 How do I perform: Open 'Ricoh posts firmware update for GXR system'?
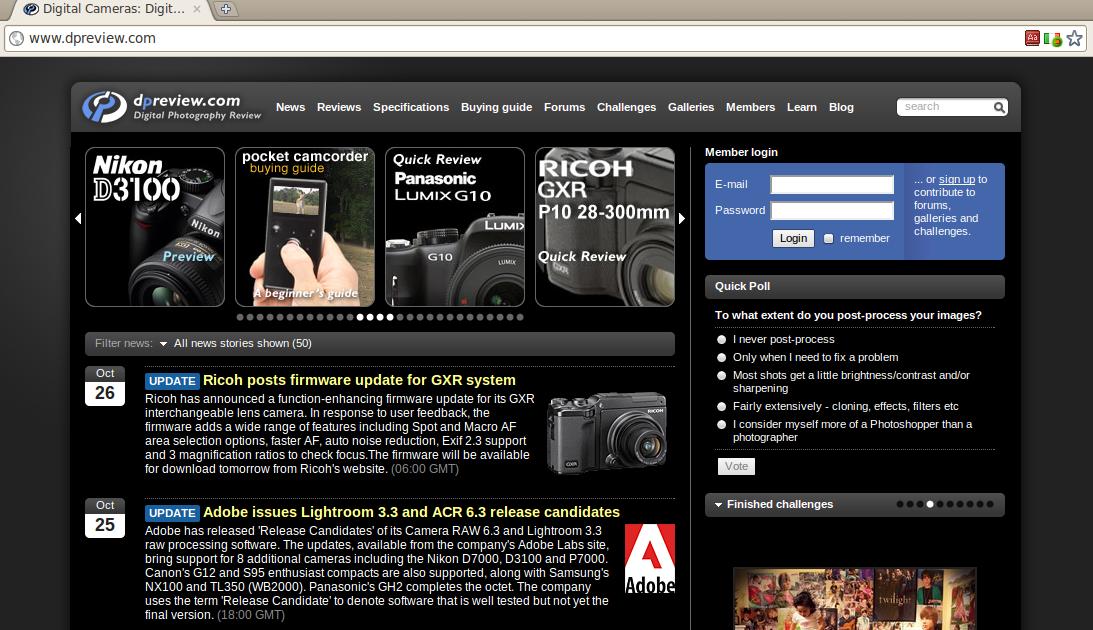point(359,381)
